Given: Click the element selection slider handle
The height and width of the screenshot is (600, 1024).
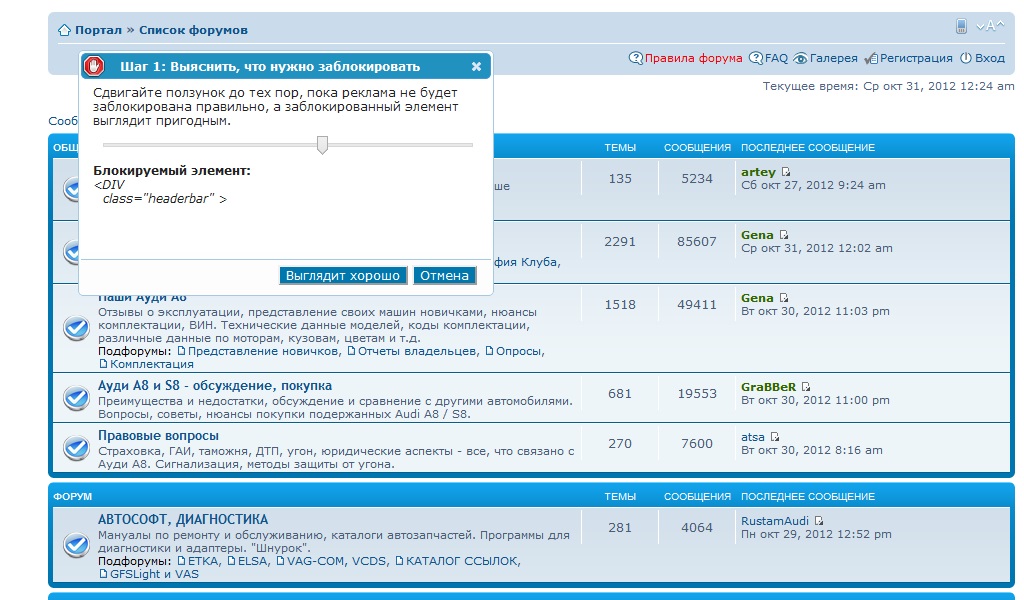Looking at the screenshot, I should (x=322, y=146).
